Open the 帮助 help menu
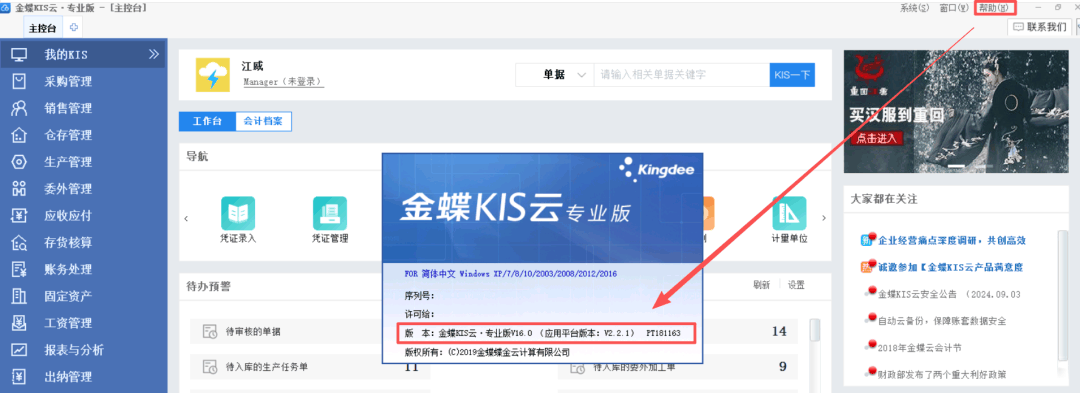This screenshot has height=393, width=1080. pyautogui.click(x=996, y=8)
